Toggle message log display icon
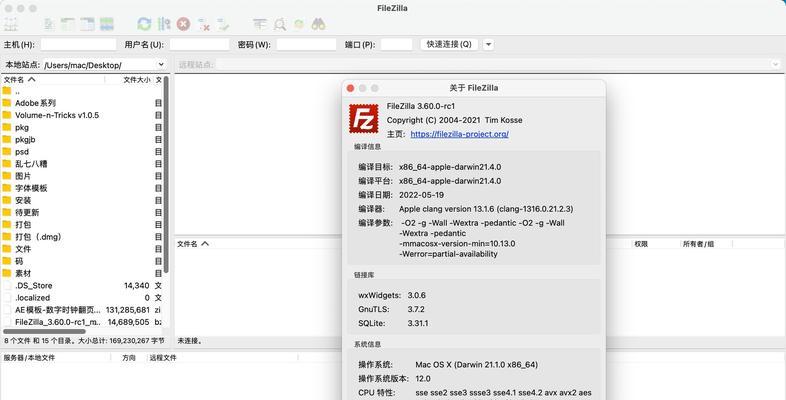 tap(49, 24)
